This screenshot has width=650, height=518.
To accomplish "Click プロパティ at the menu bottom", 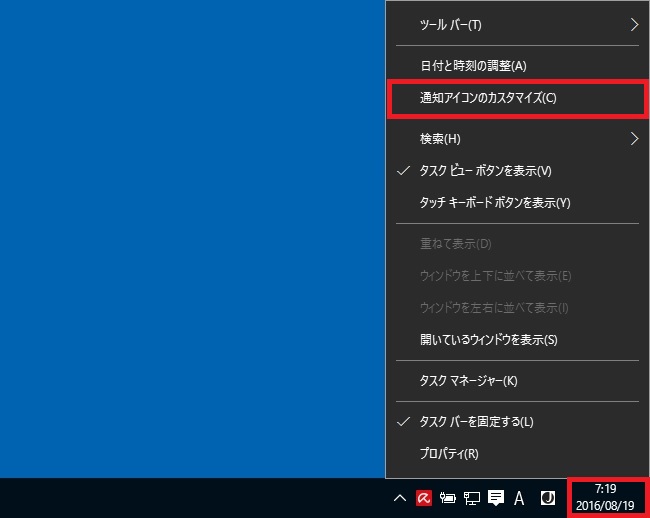I will point(449,454).
